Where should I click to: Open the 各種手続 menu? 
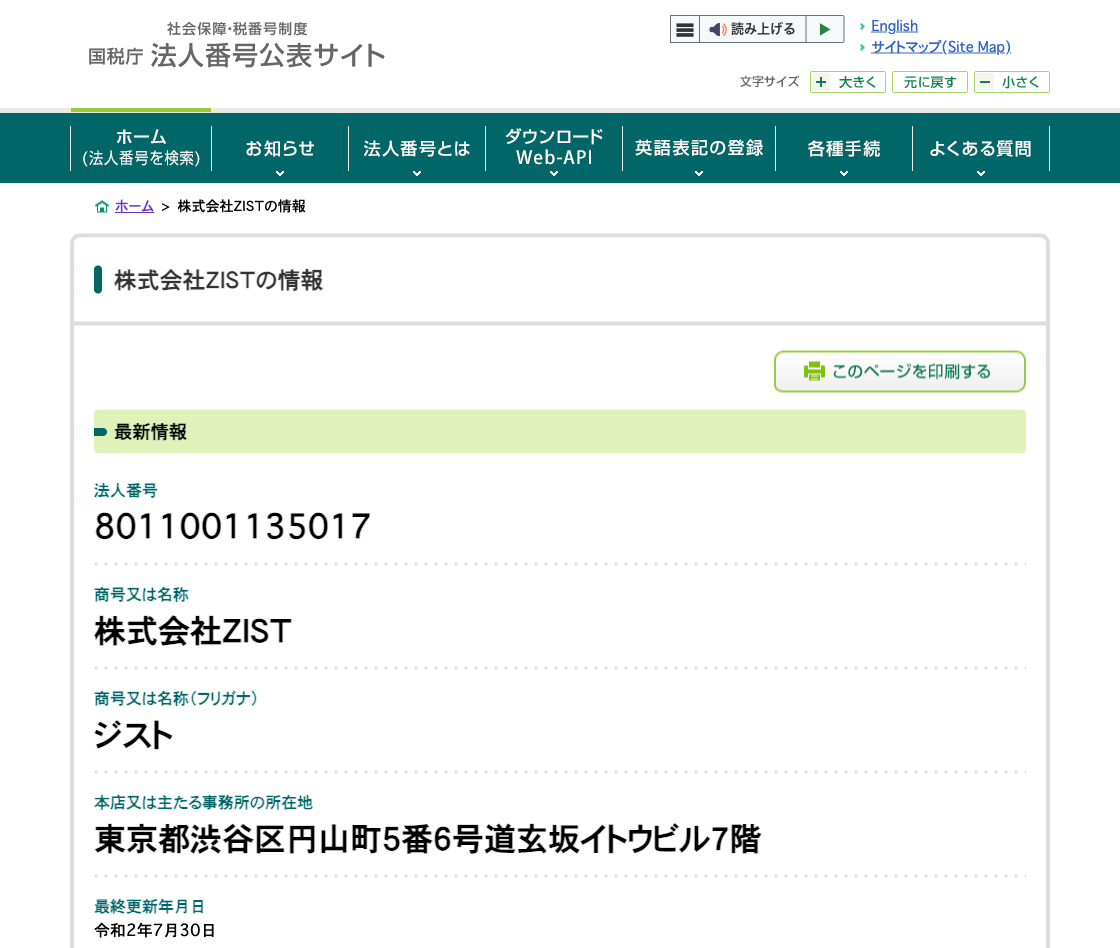tap(844, 148)
